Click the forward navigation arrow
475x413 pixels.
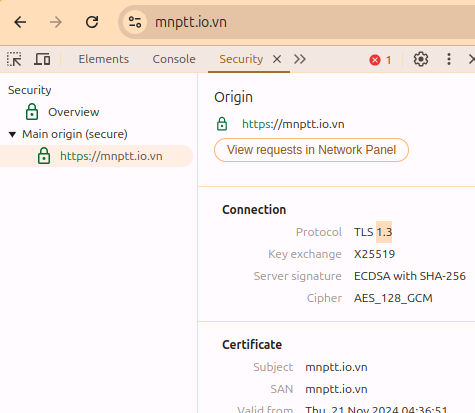56,22
